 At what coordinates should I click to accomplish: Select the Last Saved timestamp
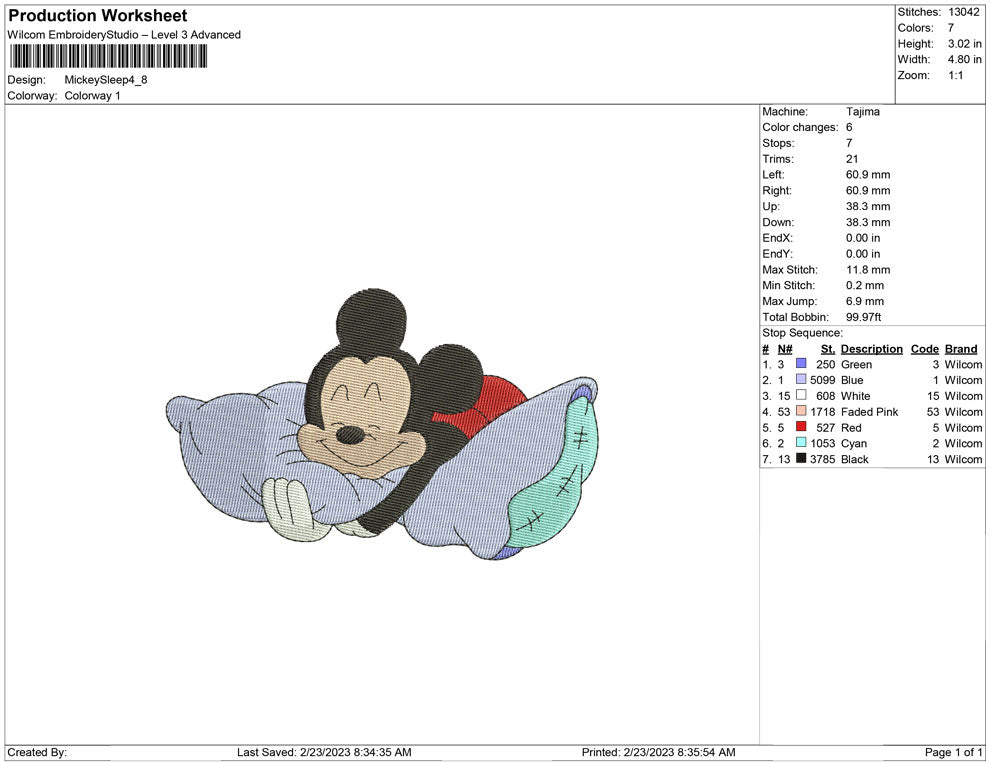tap(324, 753)
